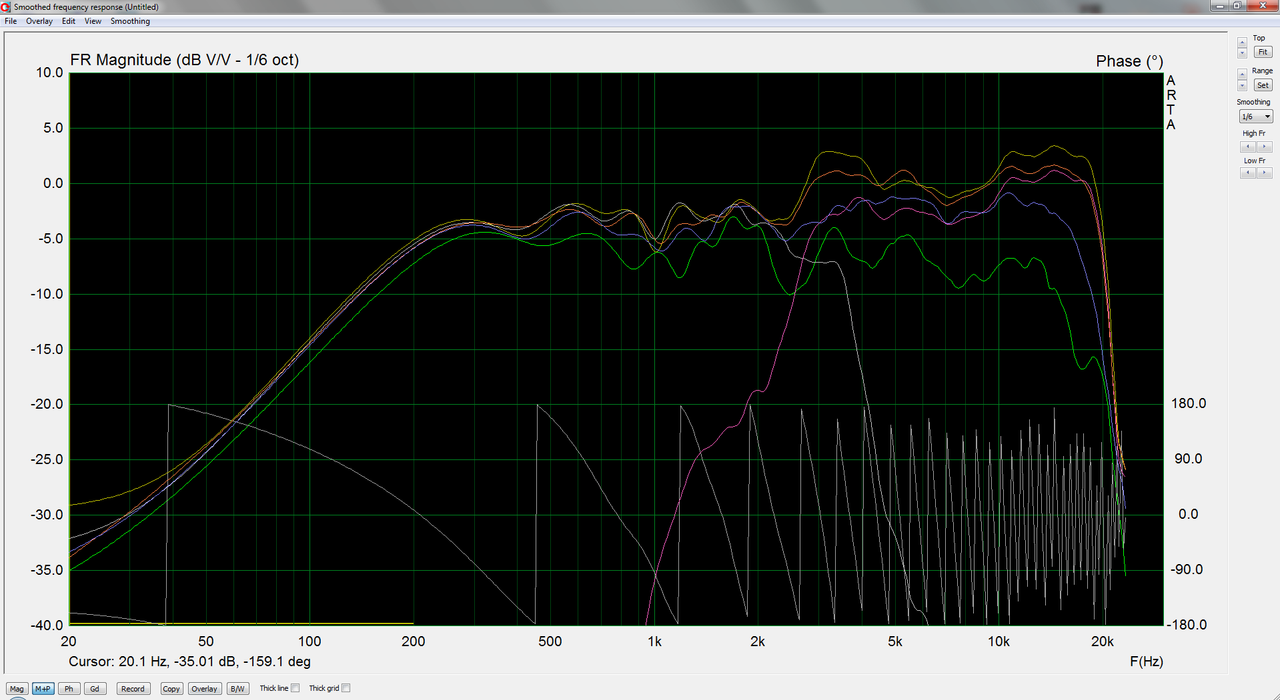Maximize the Smoothed frequency response window
Viewport: 1280px width, 700px height.
click(x=1237, y=5)
